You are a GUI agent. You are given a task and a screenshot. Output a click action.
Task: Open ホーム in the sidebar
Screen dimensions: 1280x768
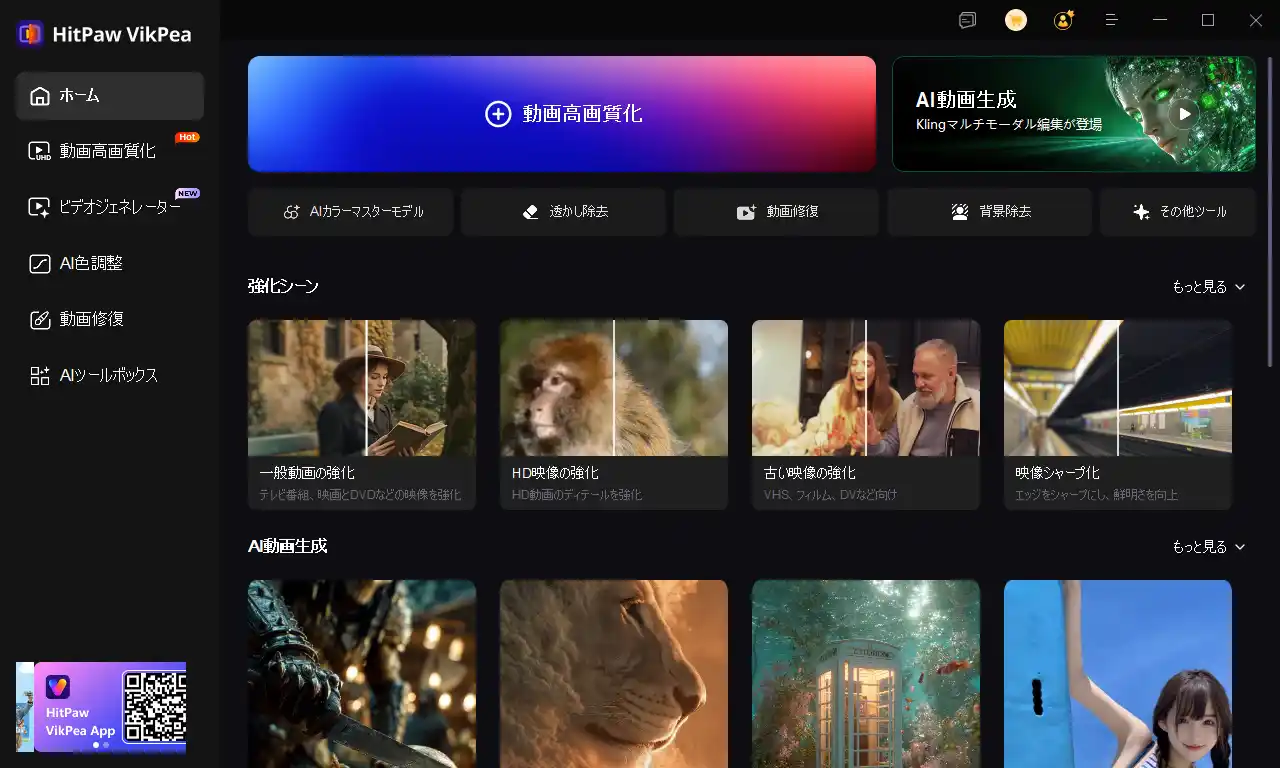110,96
